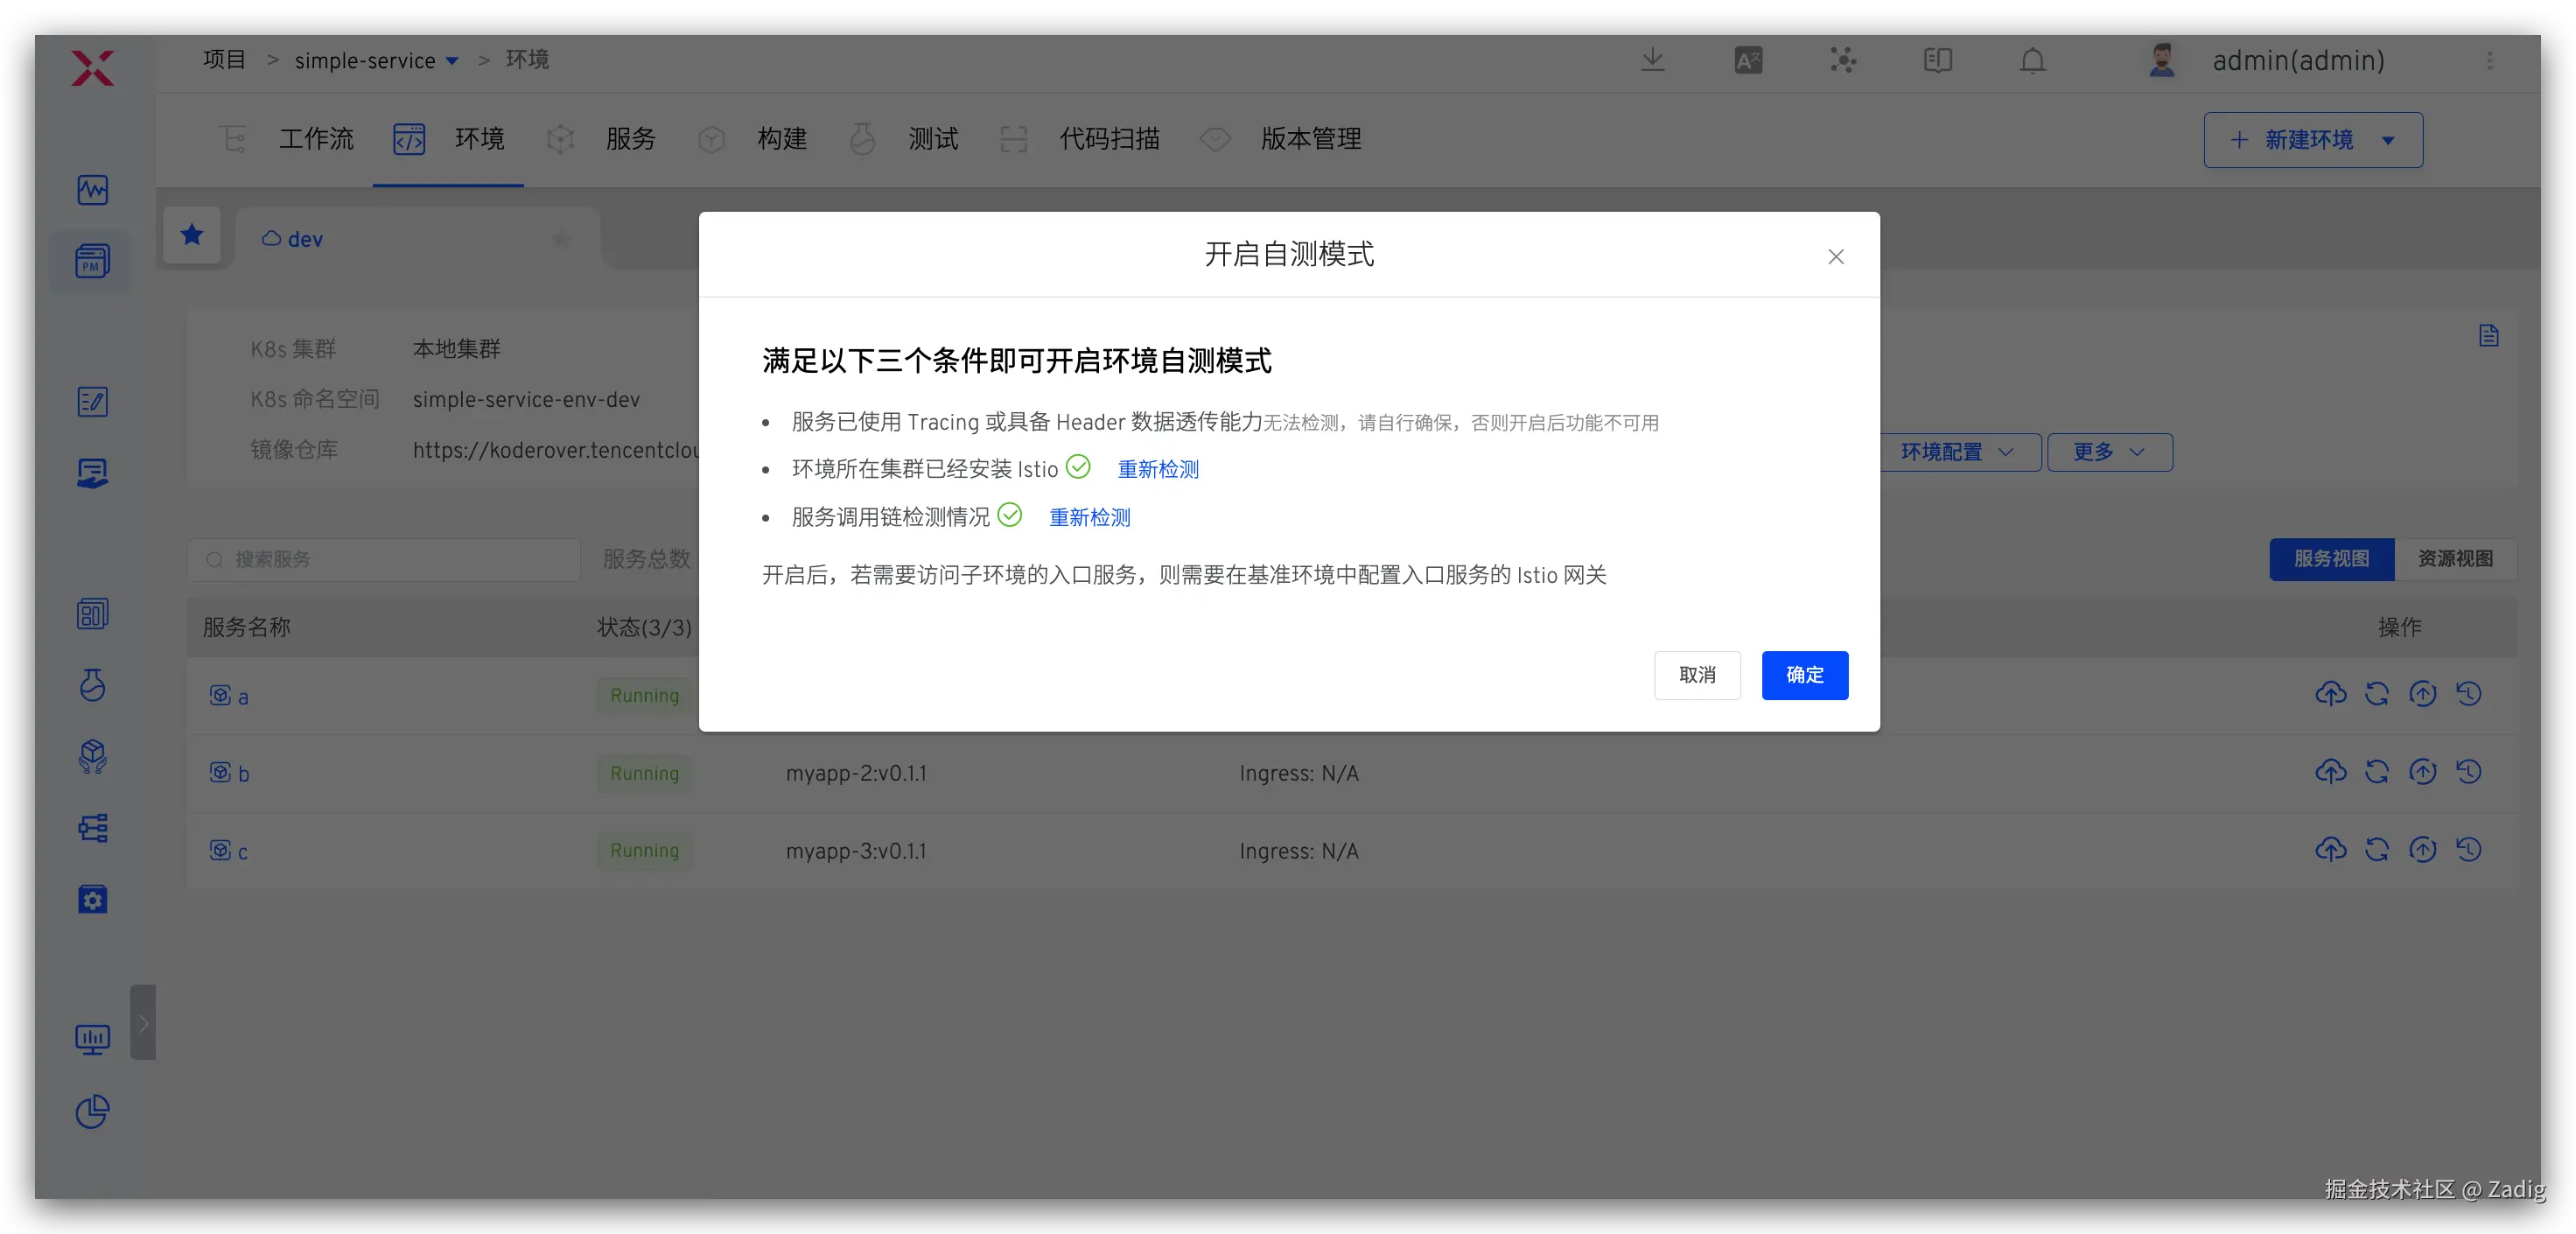Open the vertical dots menu in header
The image size is (2576, 1234).
pyautogui.click(x=2490, y=60)
